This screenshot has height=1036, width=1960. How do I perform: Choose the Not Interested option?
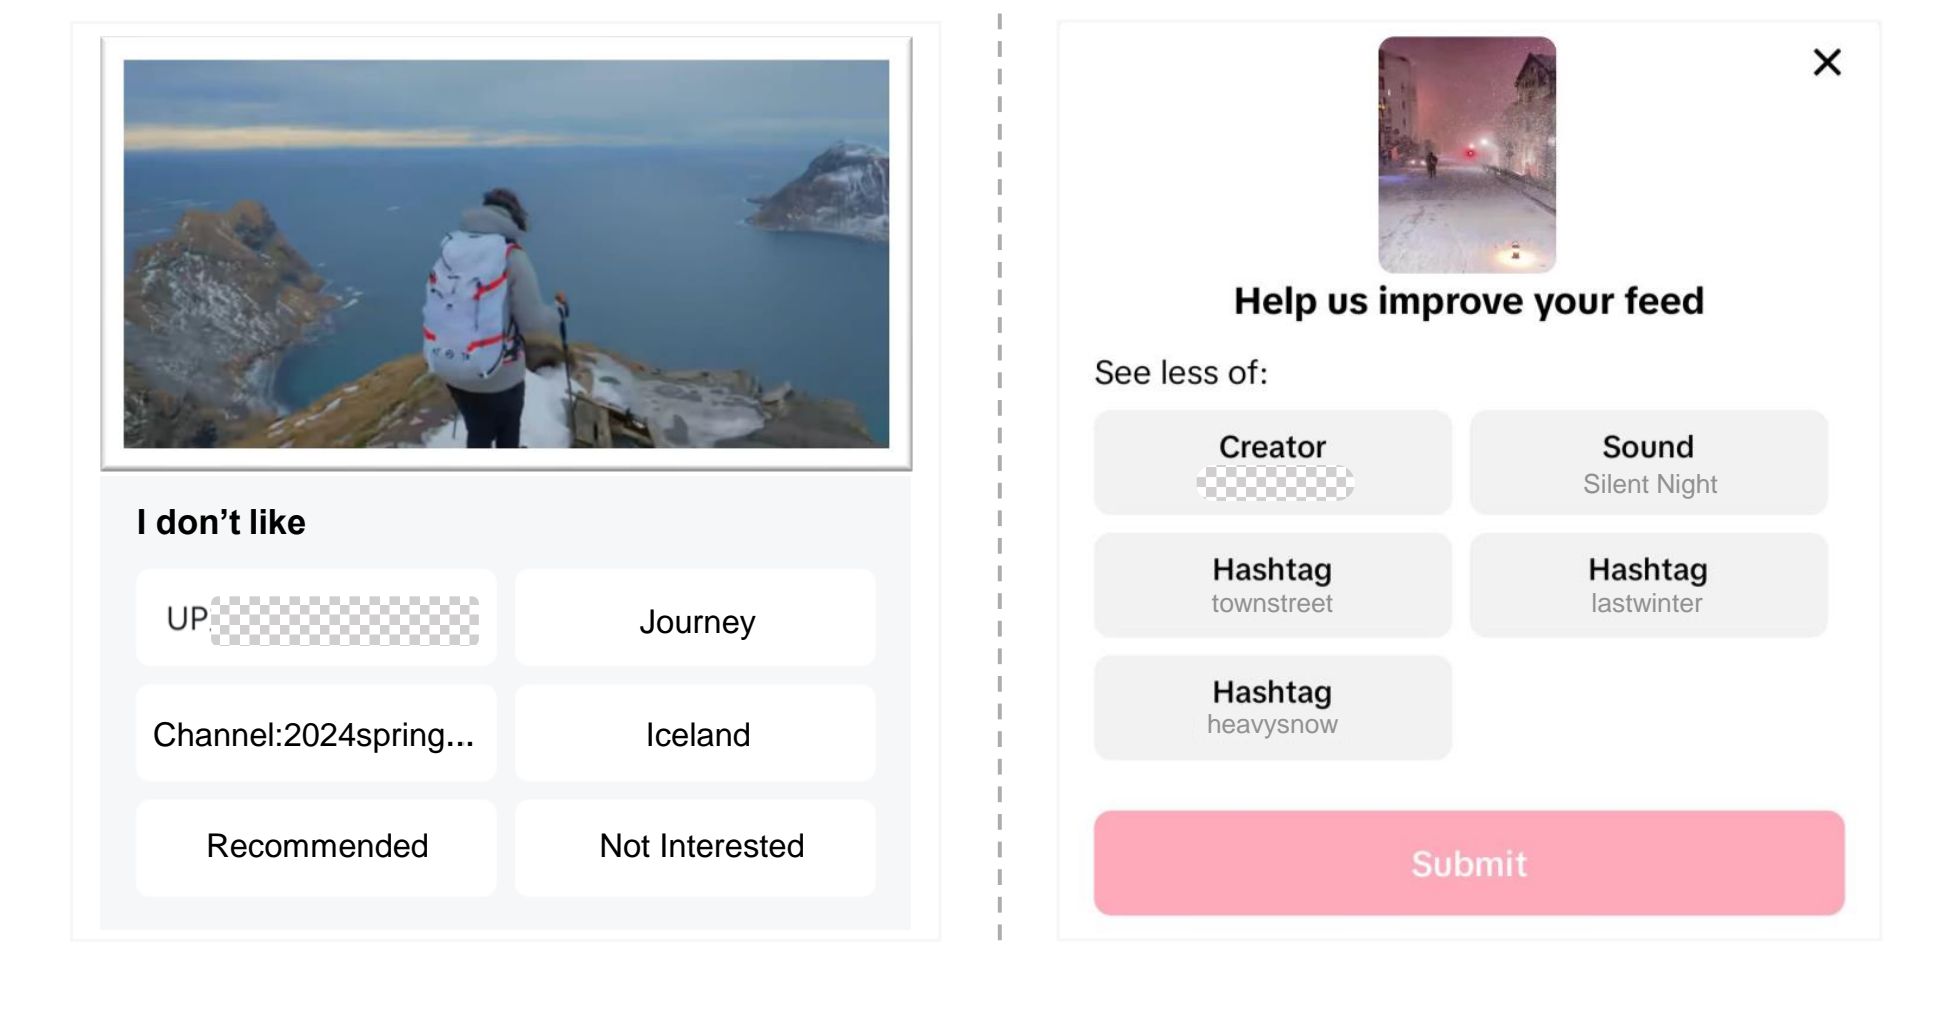point(695,847)
